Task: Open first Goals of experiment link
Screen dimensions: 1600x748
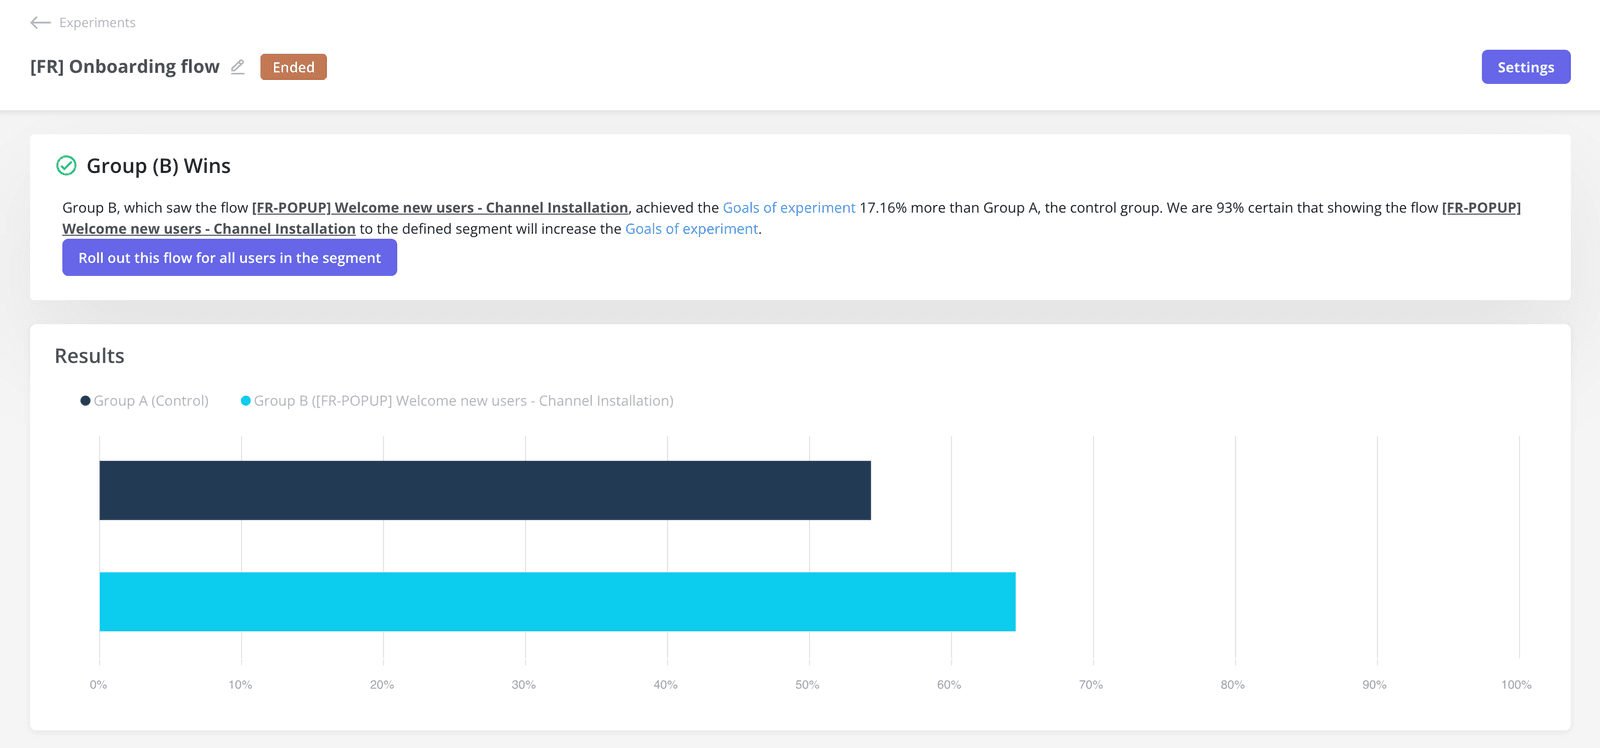Action: coord(789,208)
